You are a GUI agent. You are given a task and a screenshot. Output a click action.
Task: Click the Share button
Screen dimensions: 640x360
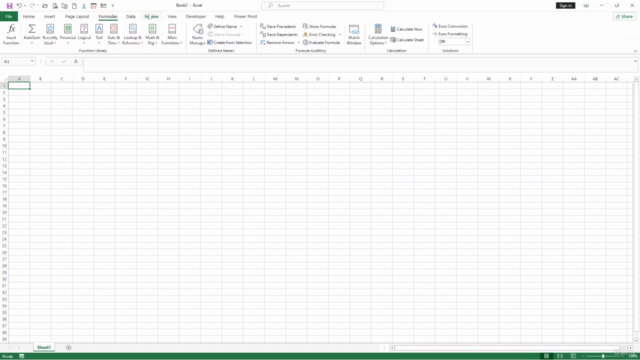click(624, 16)
